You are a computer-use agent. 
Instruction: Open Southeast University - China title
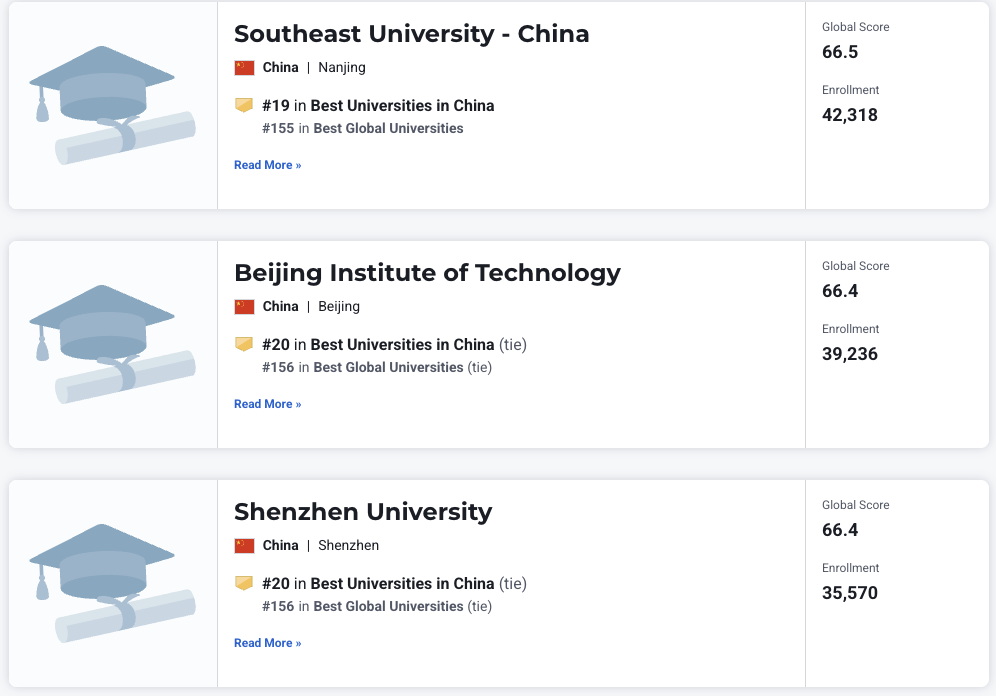[412, 34]
